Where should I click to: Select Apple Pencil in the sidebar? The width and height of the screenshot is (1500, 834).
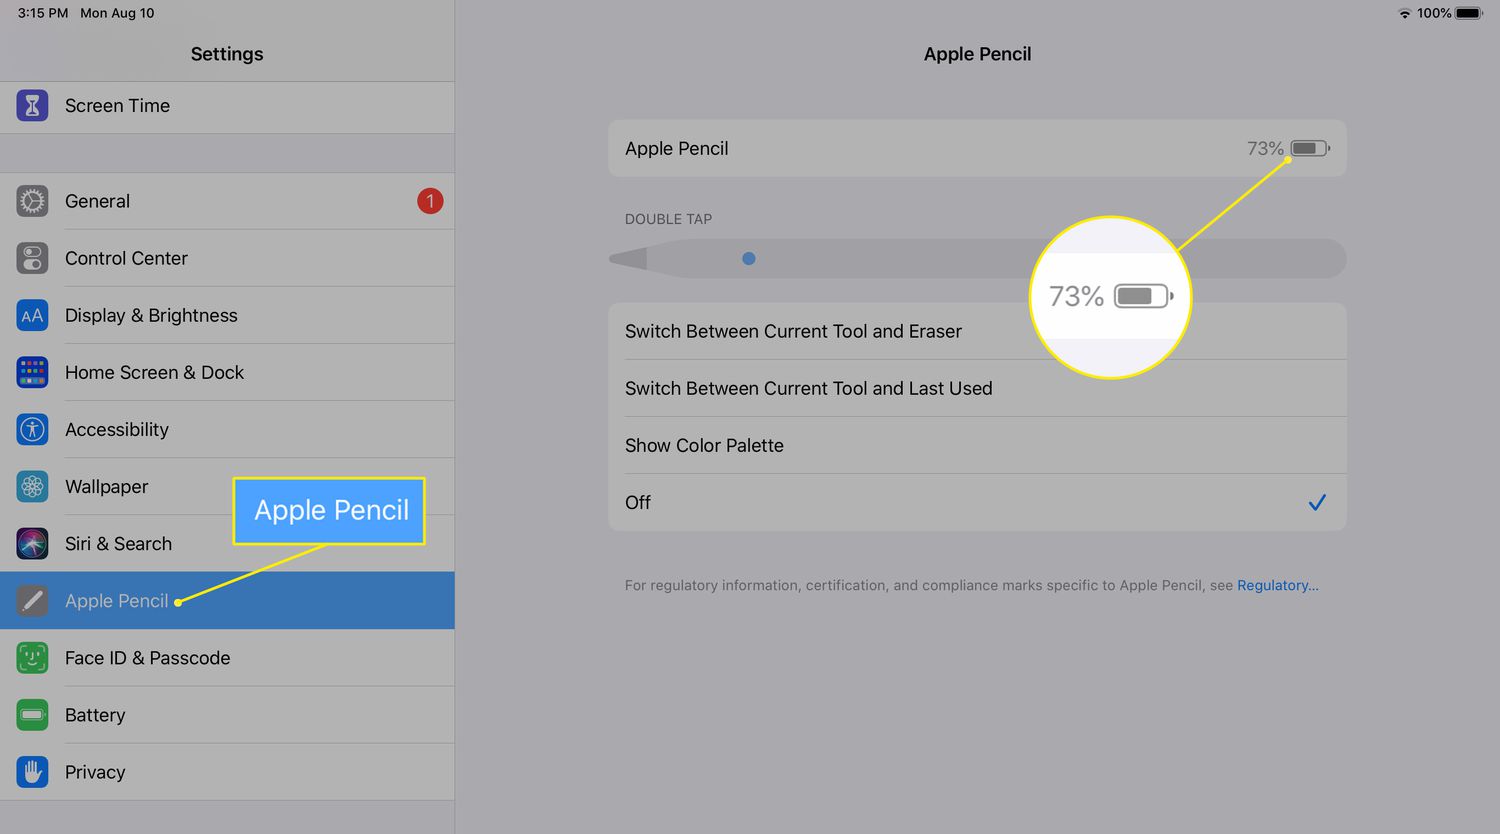[x=116, y=601]
